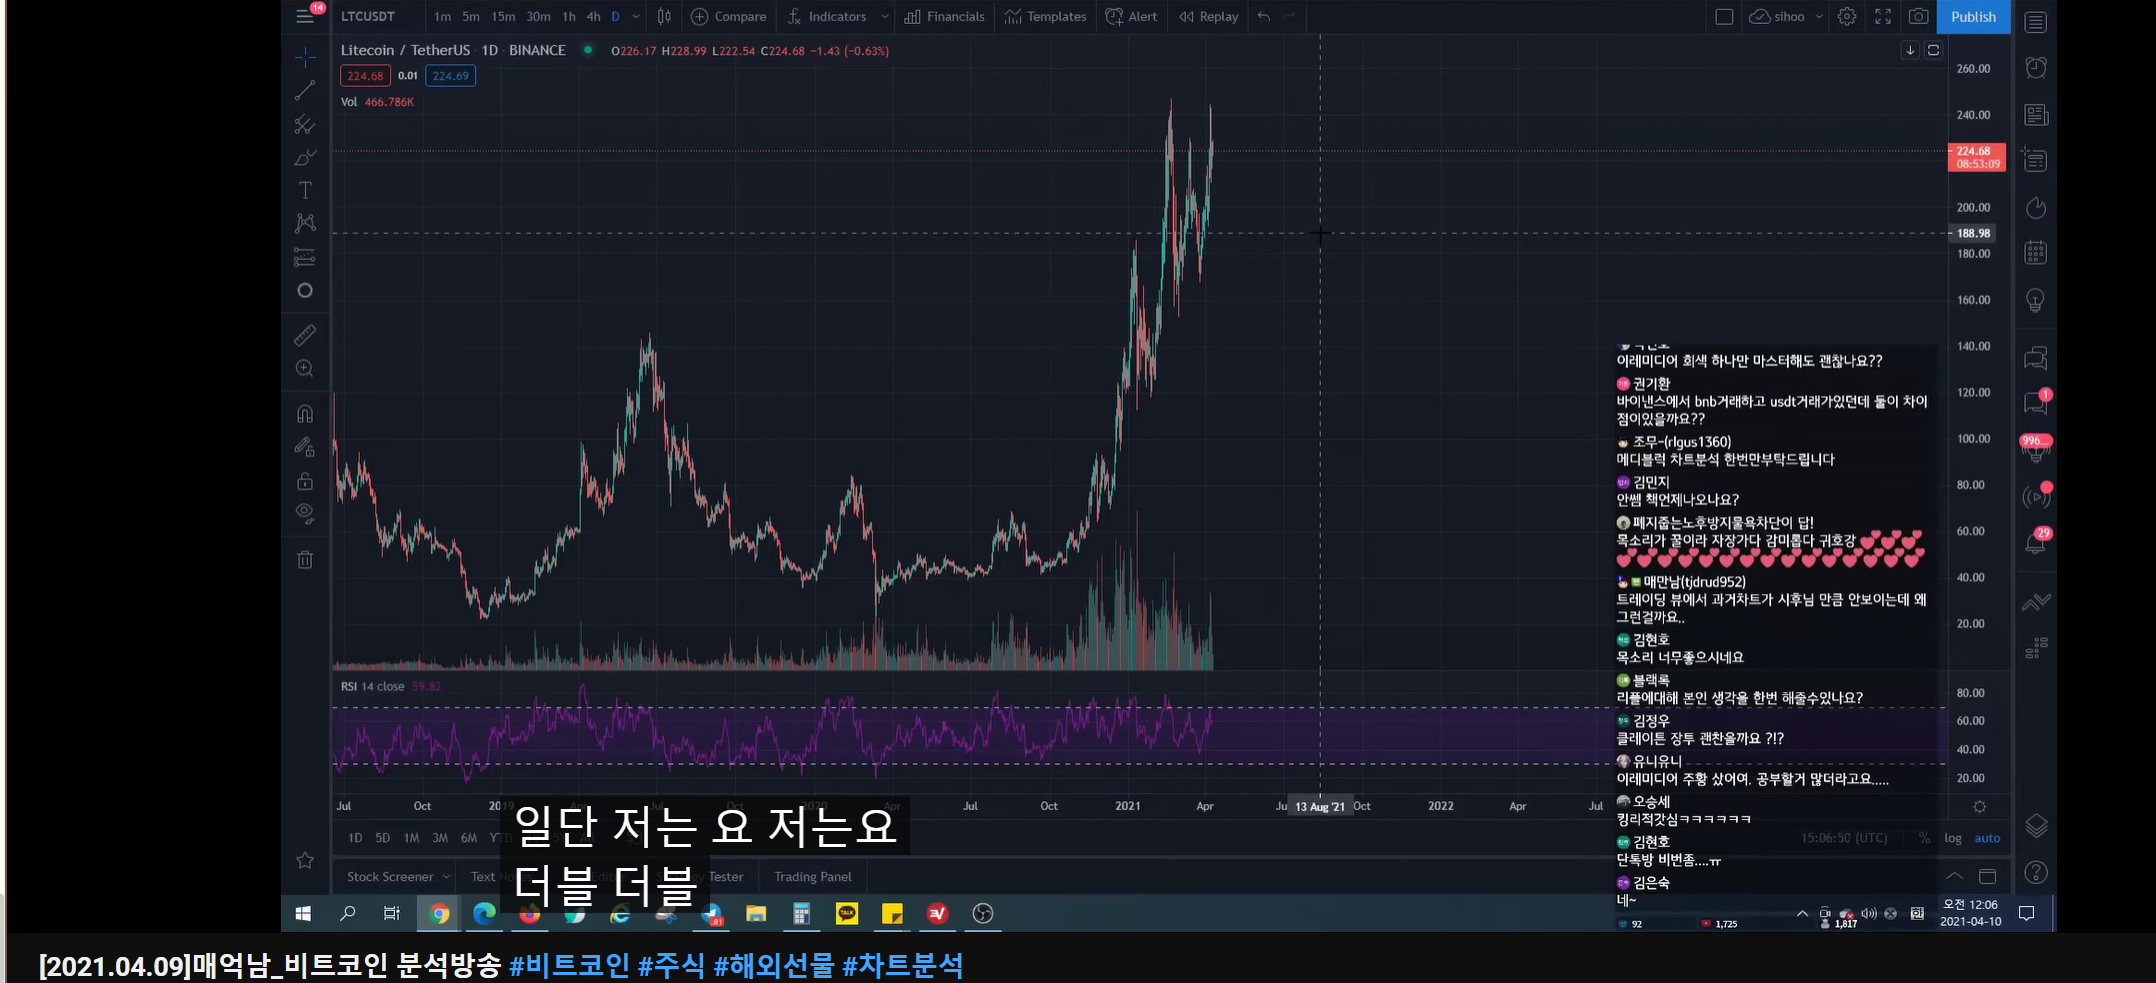Open the prediction and measurement tools

[305, 257]
